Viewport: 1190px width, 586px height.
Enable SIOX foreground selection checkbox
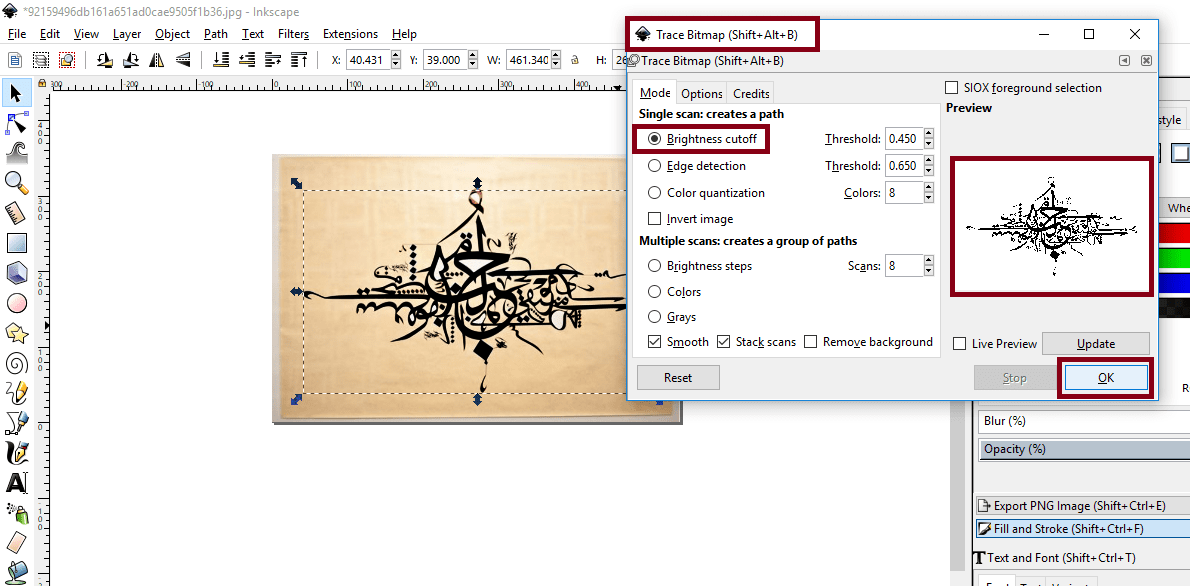point(951,88)
